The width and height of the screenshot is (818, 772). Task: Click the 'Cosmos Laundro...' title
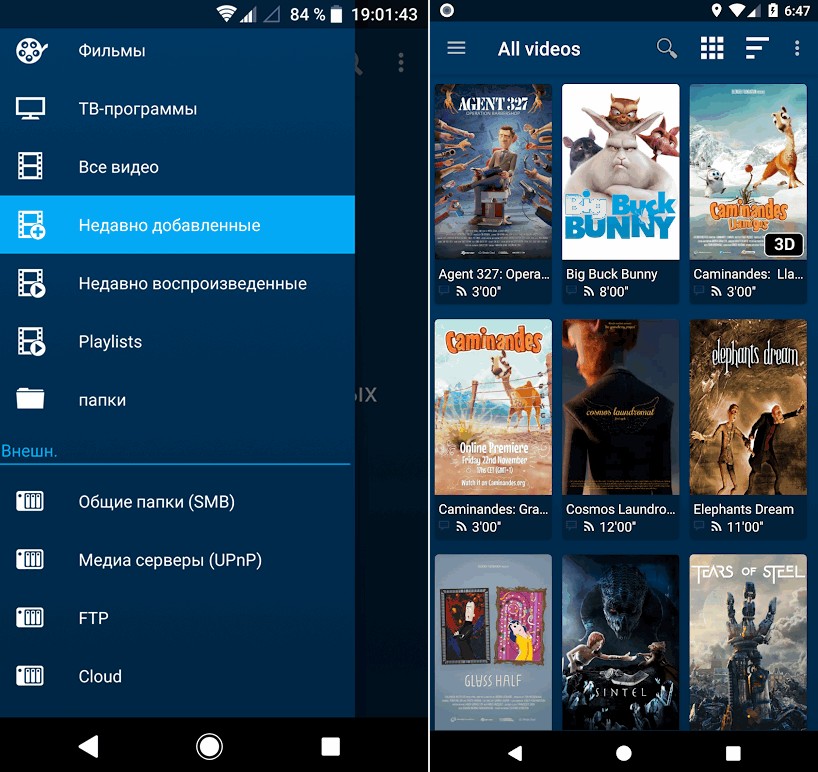coord(620,509)
